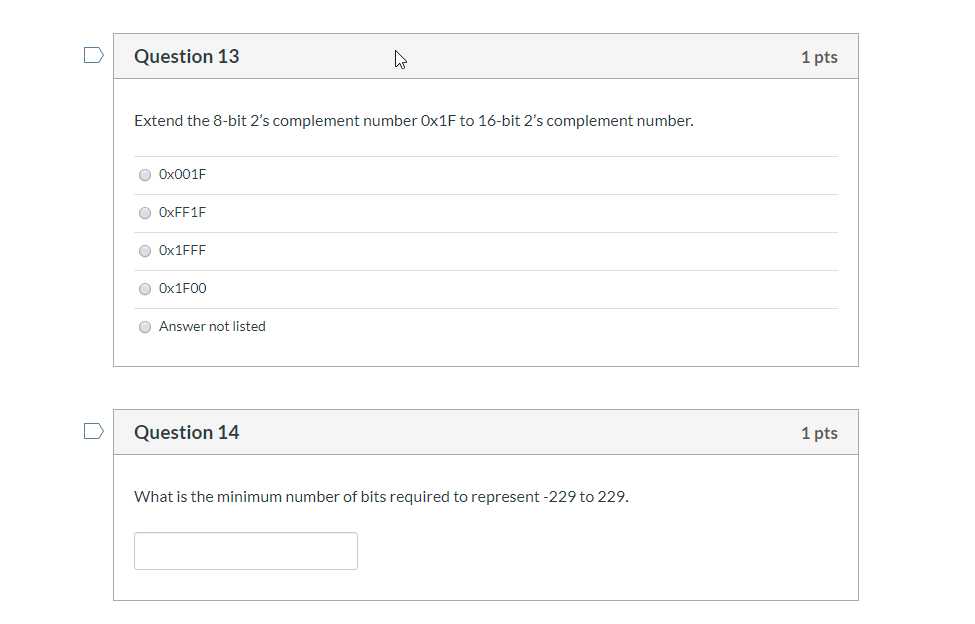Click the 0x1F00 answer text label
This screenshot has height=624, width=975.
[x=181, y=288]
